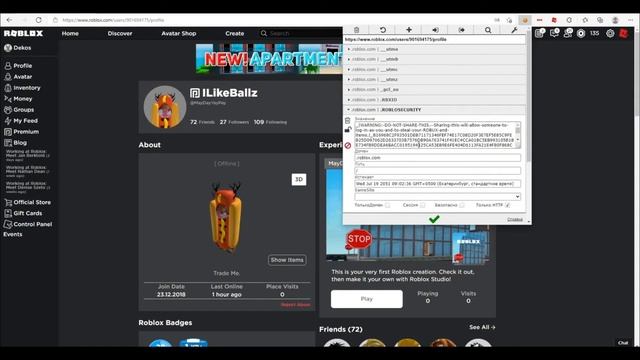Open Roblox settings gear icon
This screenshot has width=640, height=360.
point(610,33)
